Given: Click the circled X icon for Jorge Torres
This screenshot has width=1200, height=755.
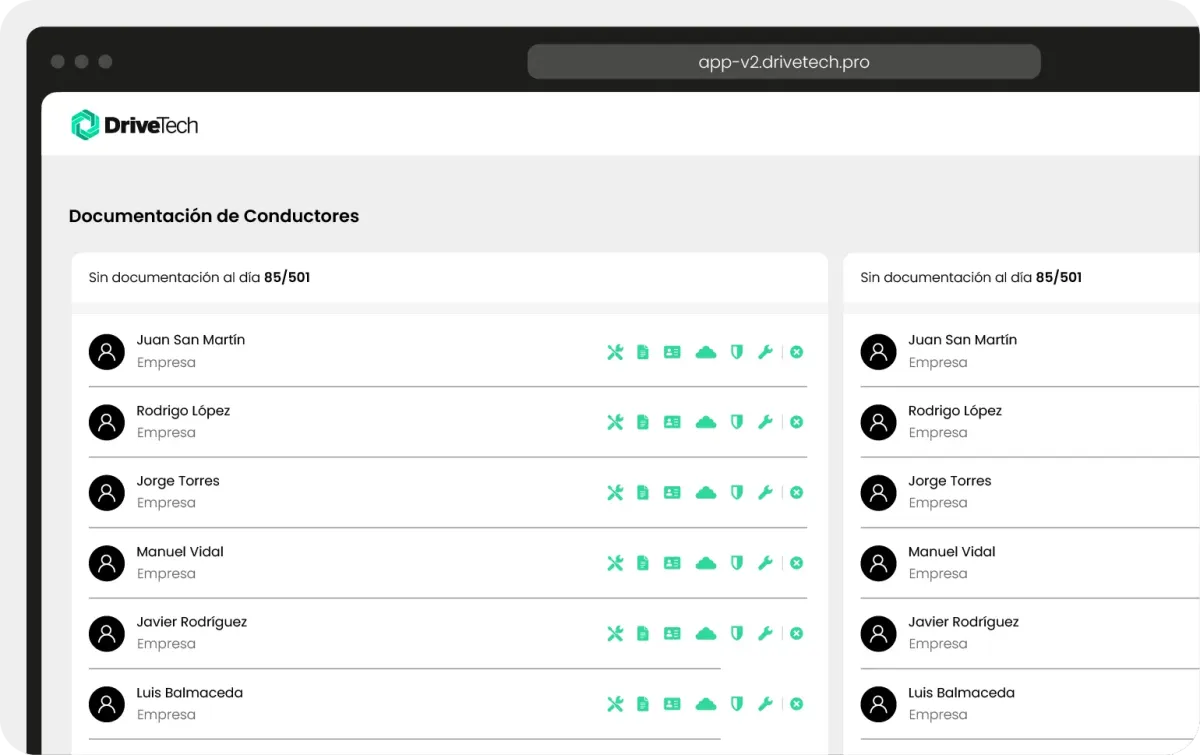Looking at the screenshot, I should [x=797, y=492].
